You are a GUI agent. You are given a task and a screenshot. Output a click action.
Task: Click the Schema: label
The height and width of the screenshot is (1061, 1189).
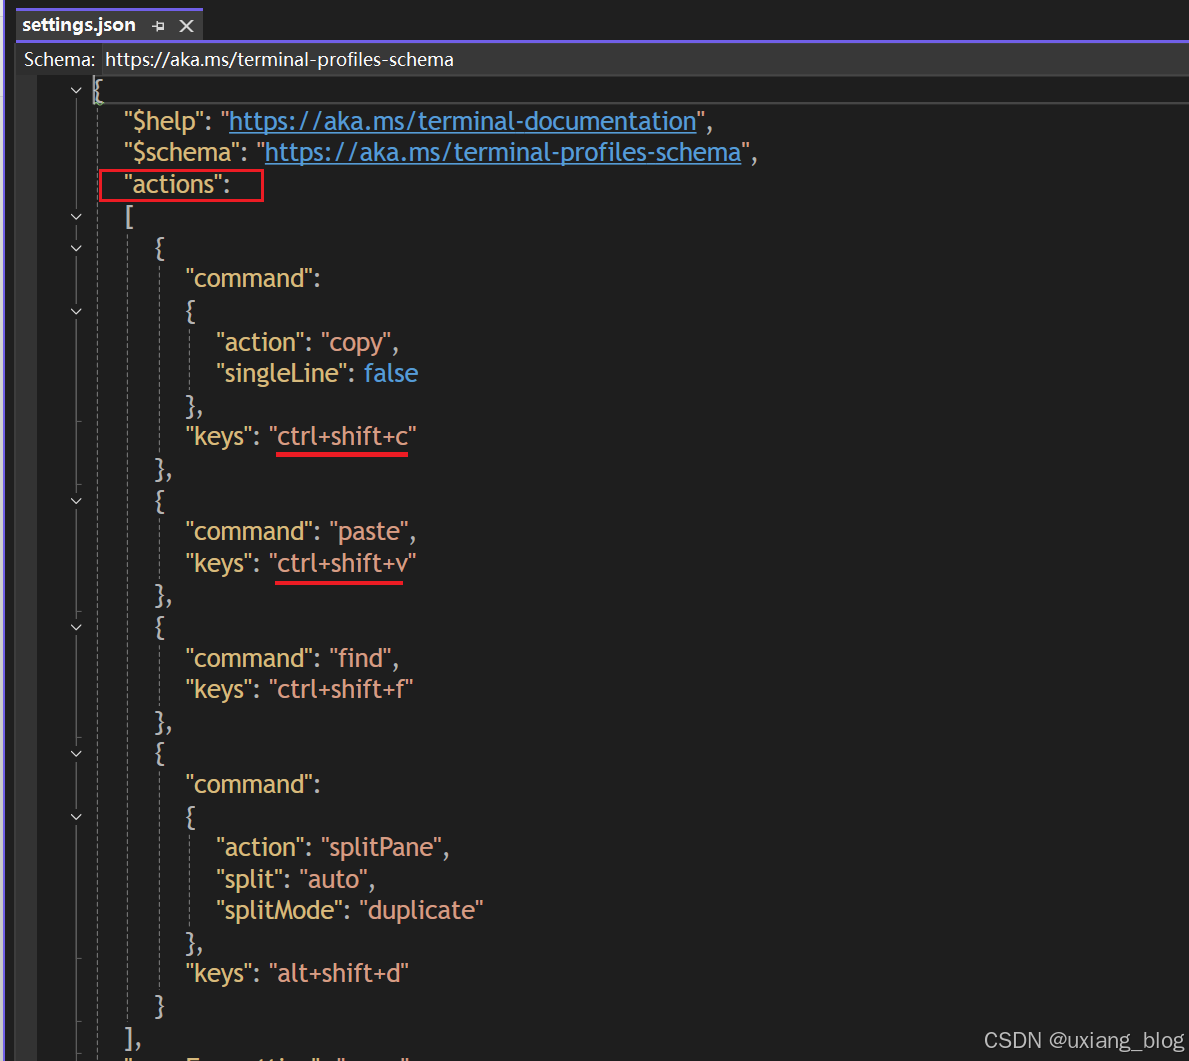coord(59,59)
